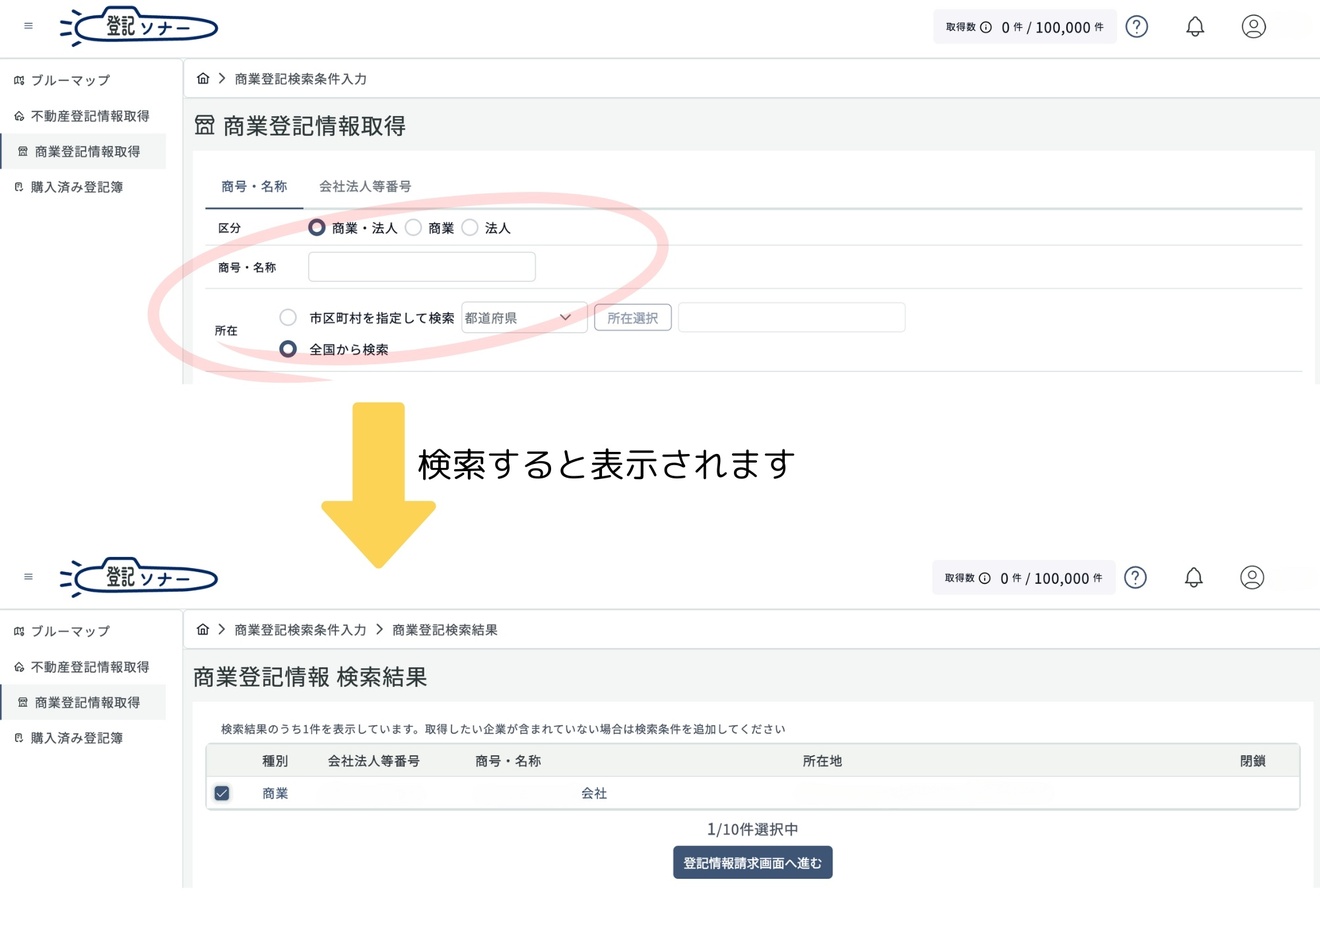Click 商号・名称 column header in results table
Image resolution: width=1320 pixels, height=933 pixels.
pos(508,761)
